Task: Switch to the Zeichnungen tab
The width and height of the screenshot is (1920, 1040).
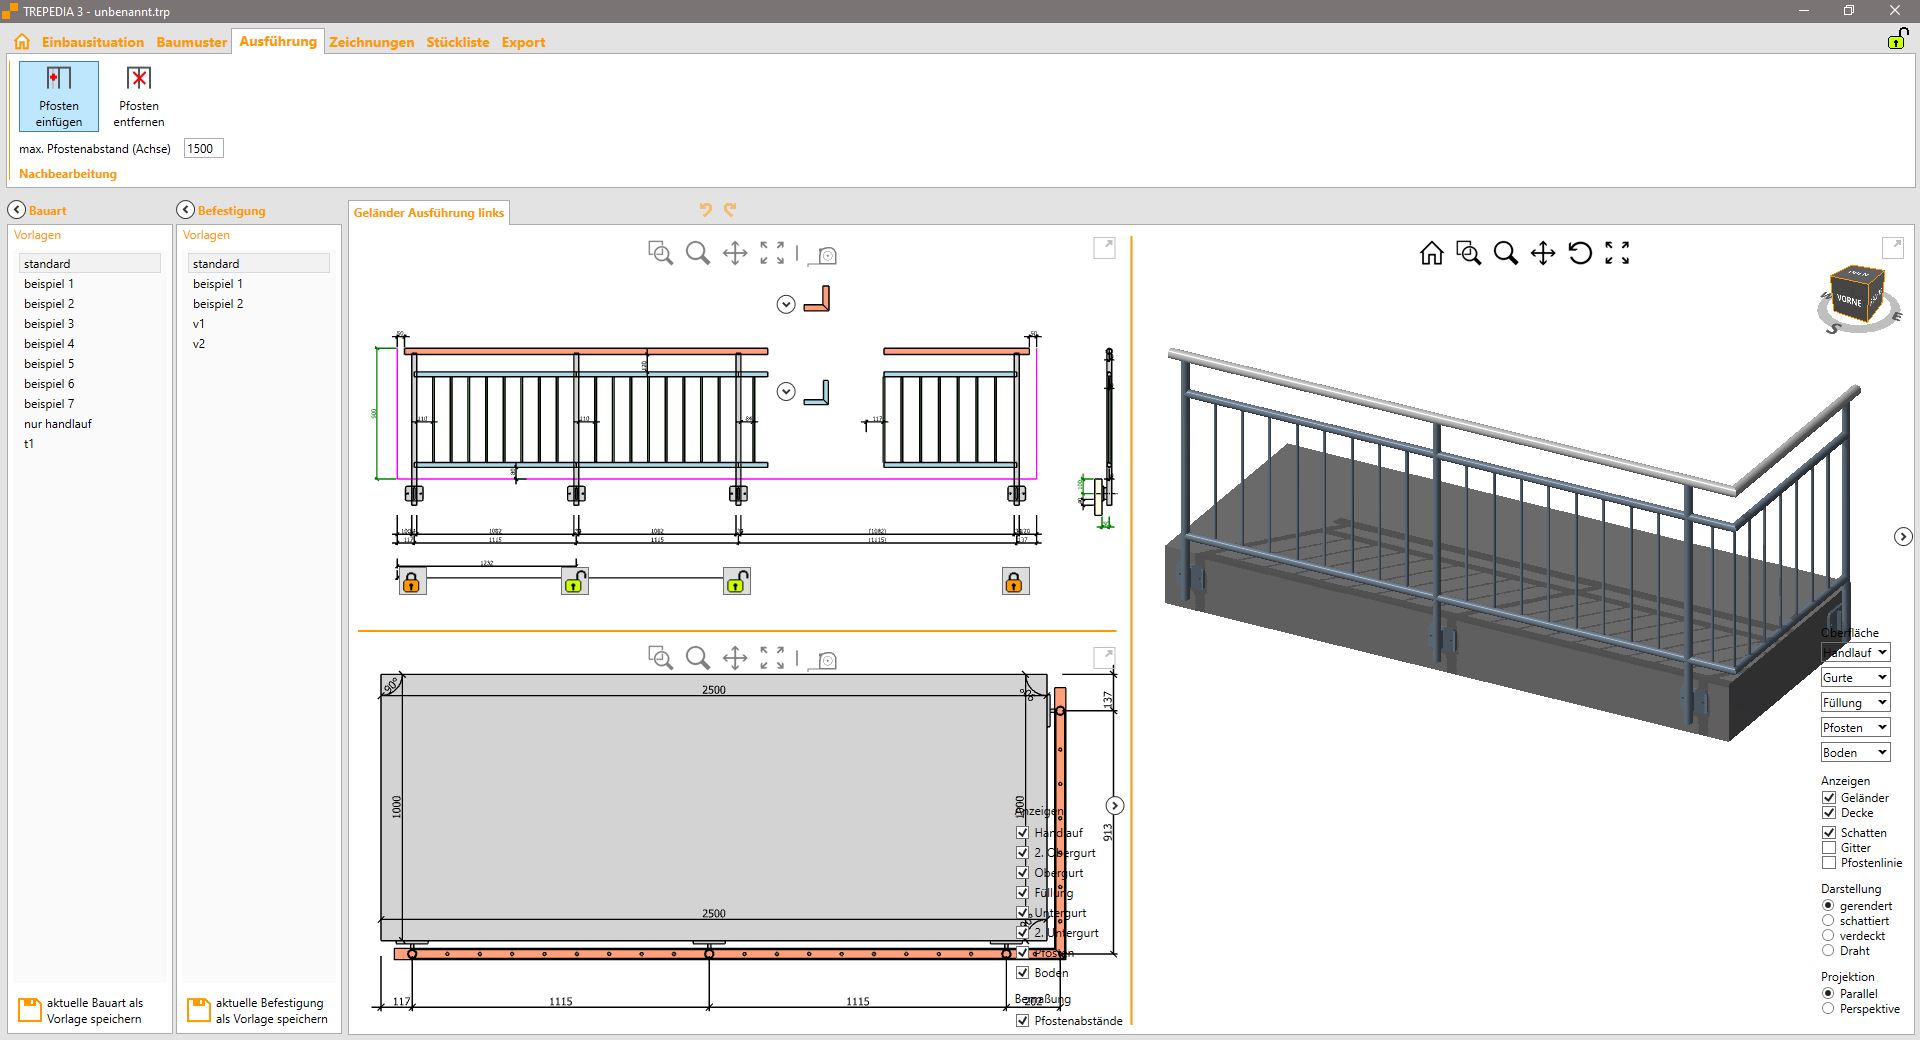Action: [371, 42]
